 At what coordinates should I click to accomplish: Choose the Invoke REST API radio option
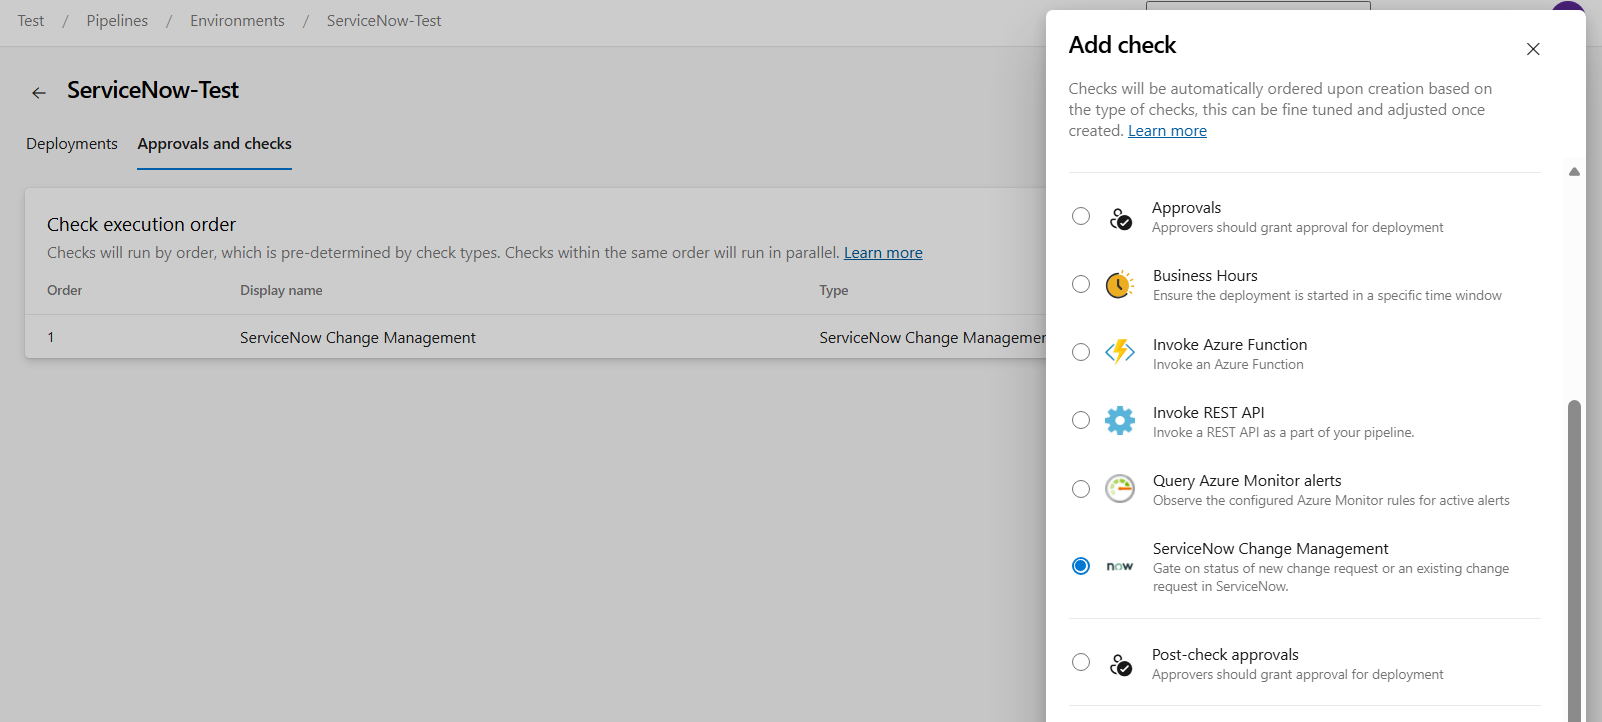(x=1081, y=420)
